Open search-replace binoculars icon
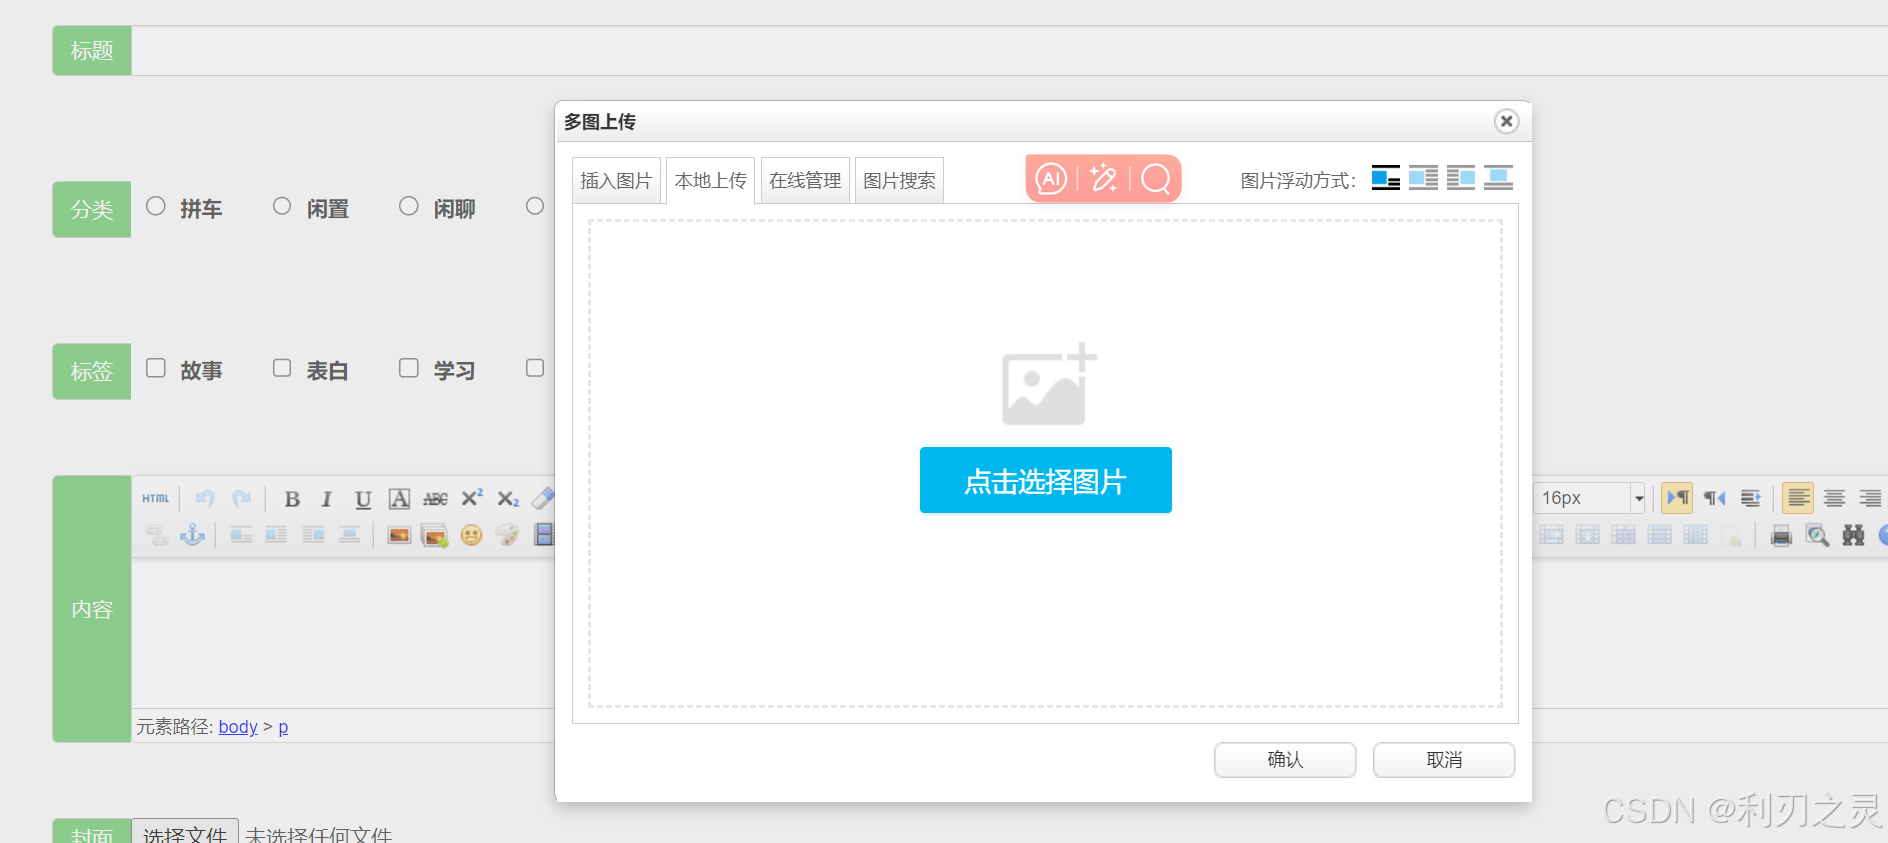The height and width of the screenshot is (843, 1888). click(x=1853, y=535)
